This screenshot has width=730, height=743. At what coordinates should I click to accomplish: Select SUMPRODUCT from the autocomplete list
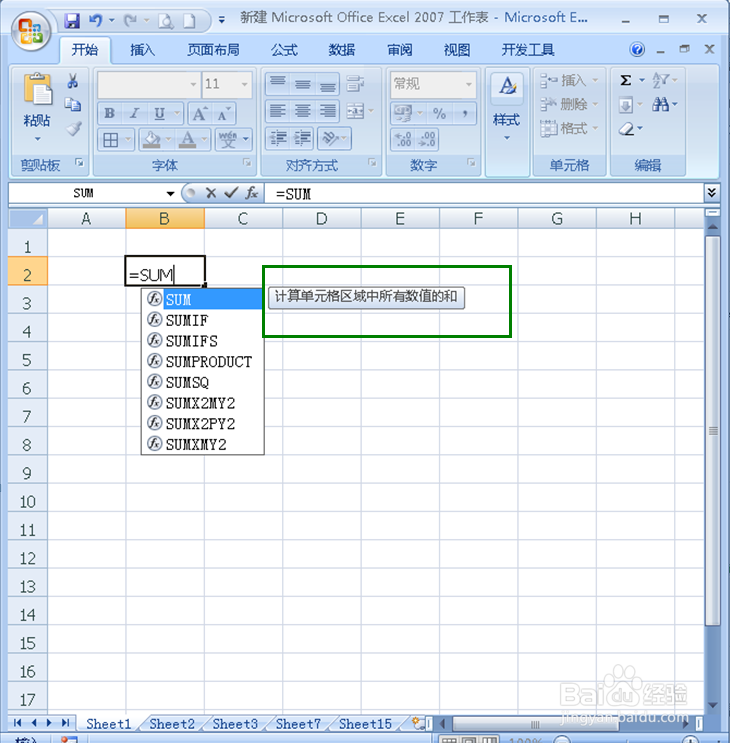tap(203, 362)
